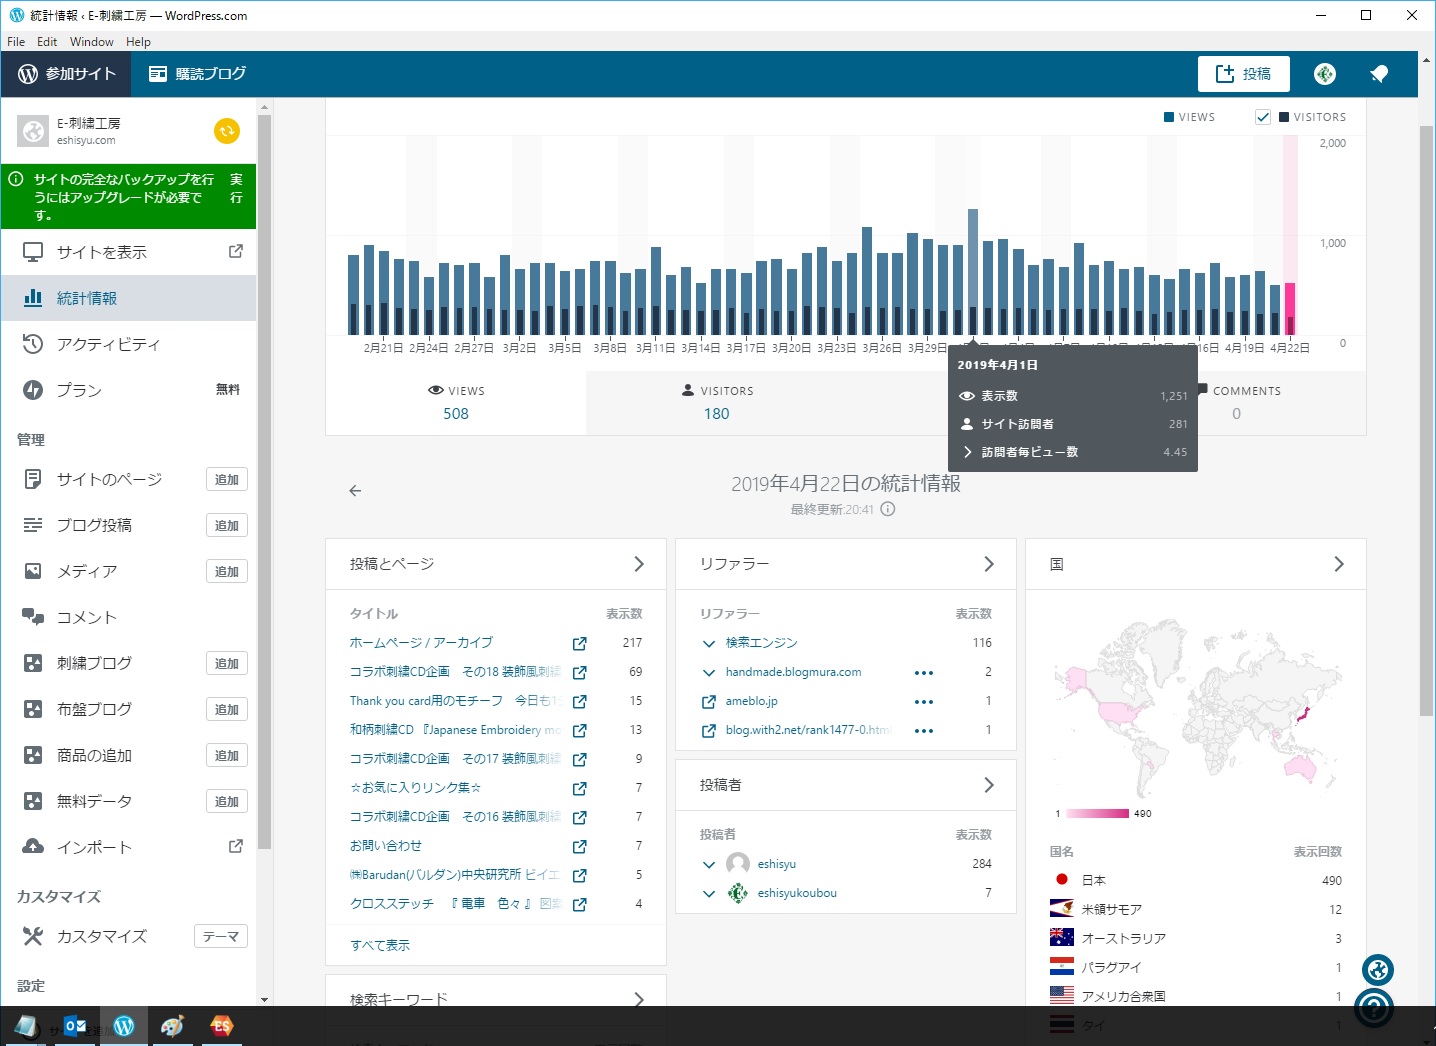Open external link icon for blog.with2.net

coord(709,731)
